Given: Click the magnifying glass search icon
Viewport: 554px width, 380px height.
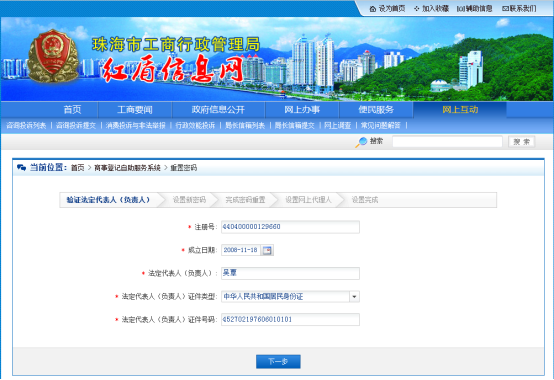Looking at the screenshot, I should point(361,142).
